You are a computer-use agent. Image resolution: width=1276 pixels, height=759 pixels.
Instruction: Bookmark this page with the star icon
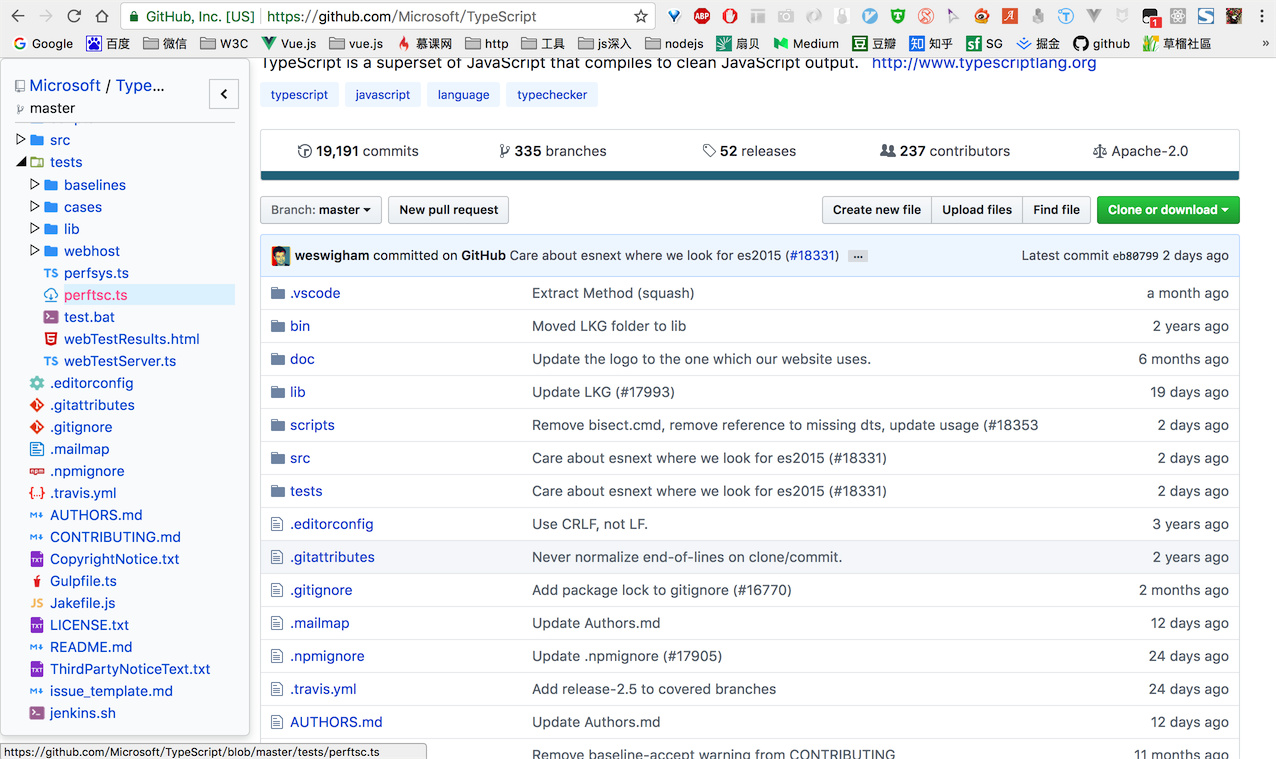click(641, 16)
